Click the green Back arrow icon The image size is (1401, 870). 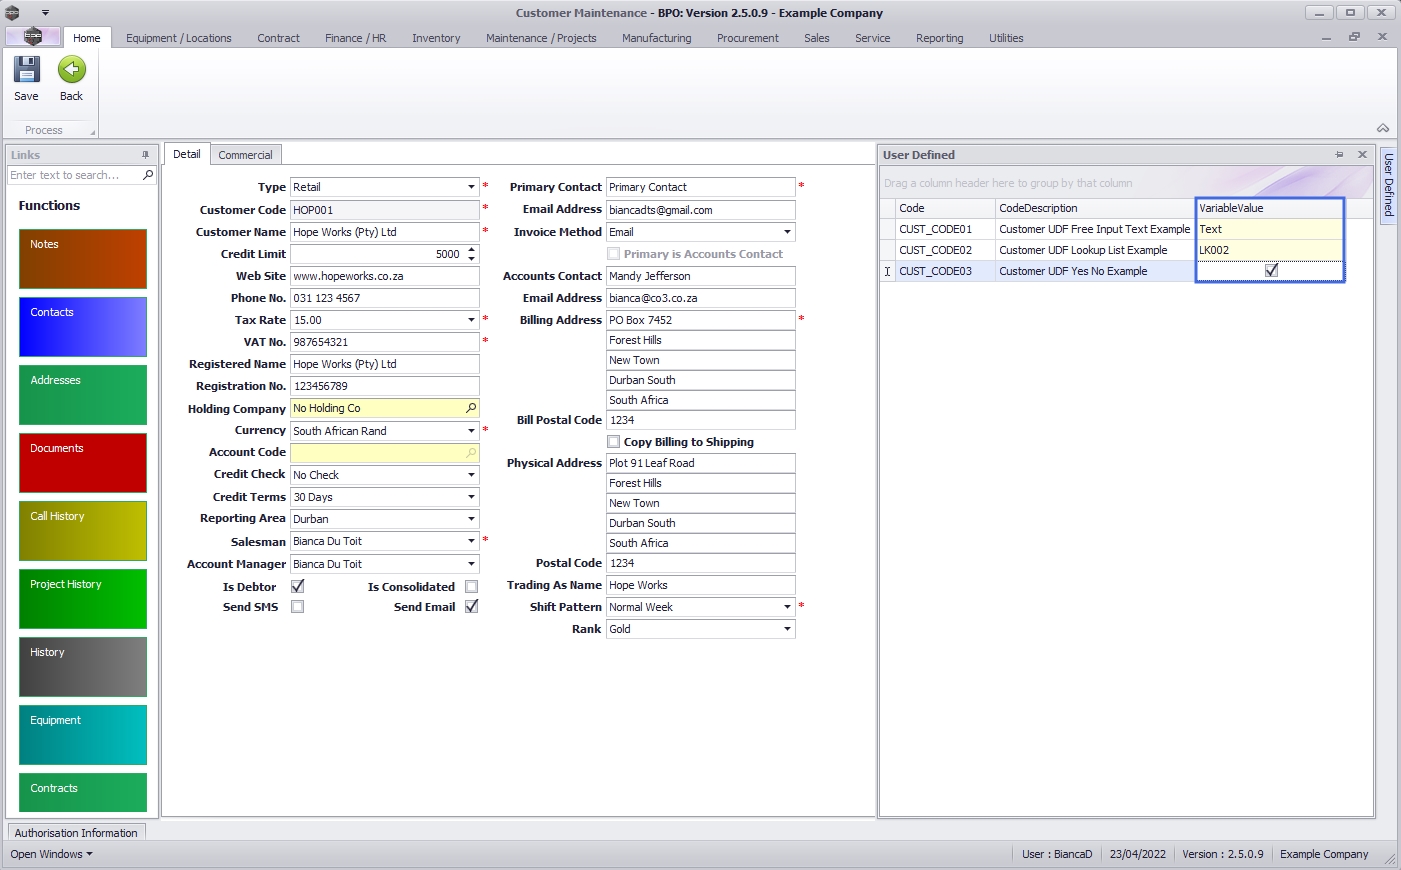click(x=71, y=70)
